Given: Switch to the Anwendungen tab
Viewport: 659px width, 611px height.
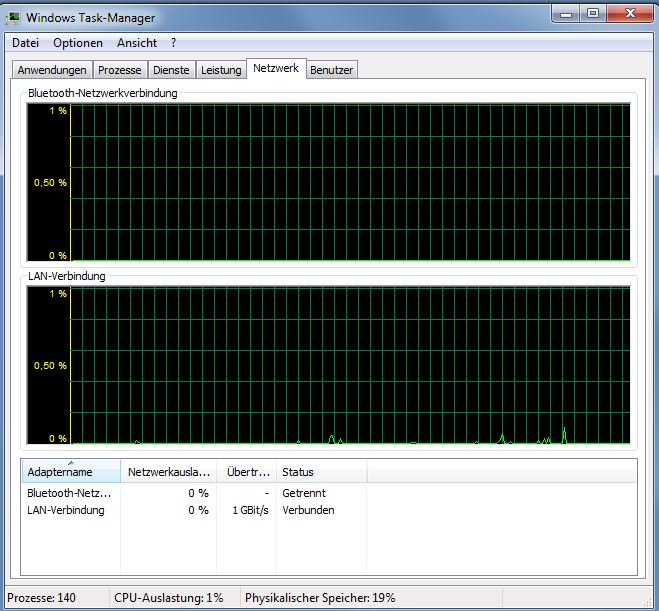Looking at the screenshot, I should (52, 70).
